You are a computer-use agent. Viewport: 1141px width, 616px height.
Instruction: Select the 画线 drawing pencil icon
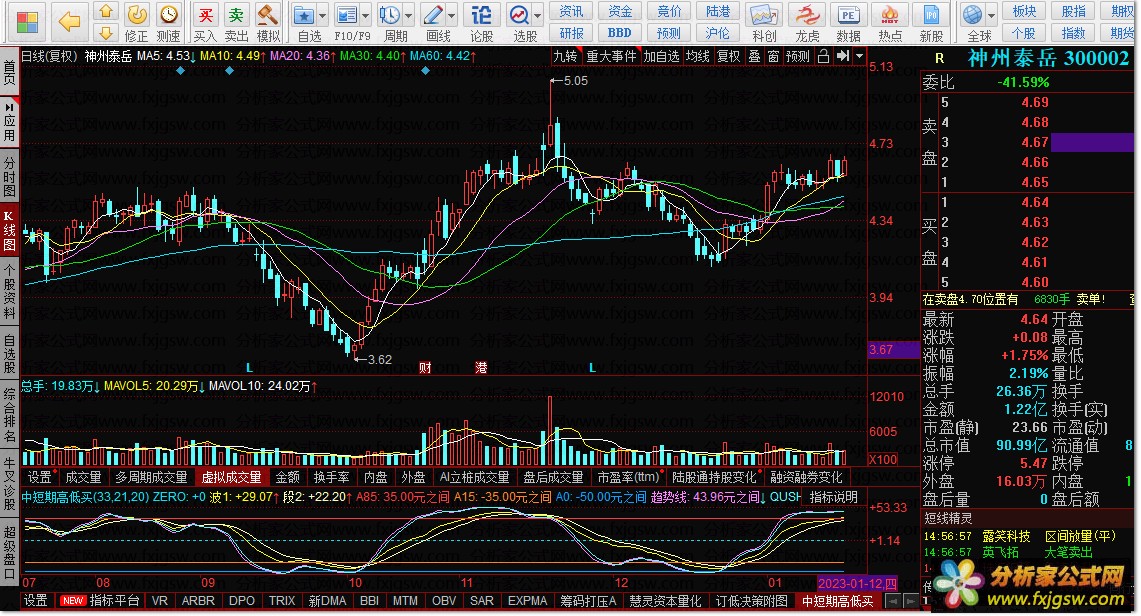434,15
